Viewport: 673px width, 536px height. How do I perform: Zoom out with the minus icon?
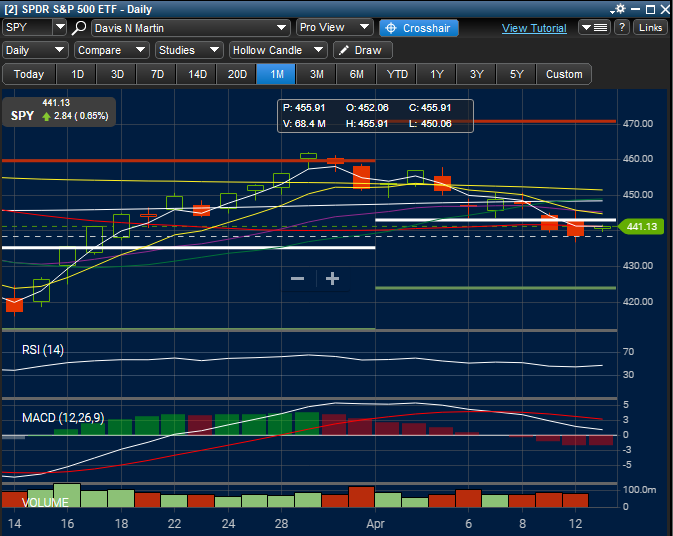pyautogui.click(x=297, y=279)
